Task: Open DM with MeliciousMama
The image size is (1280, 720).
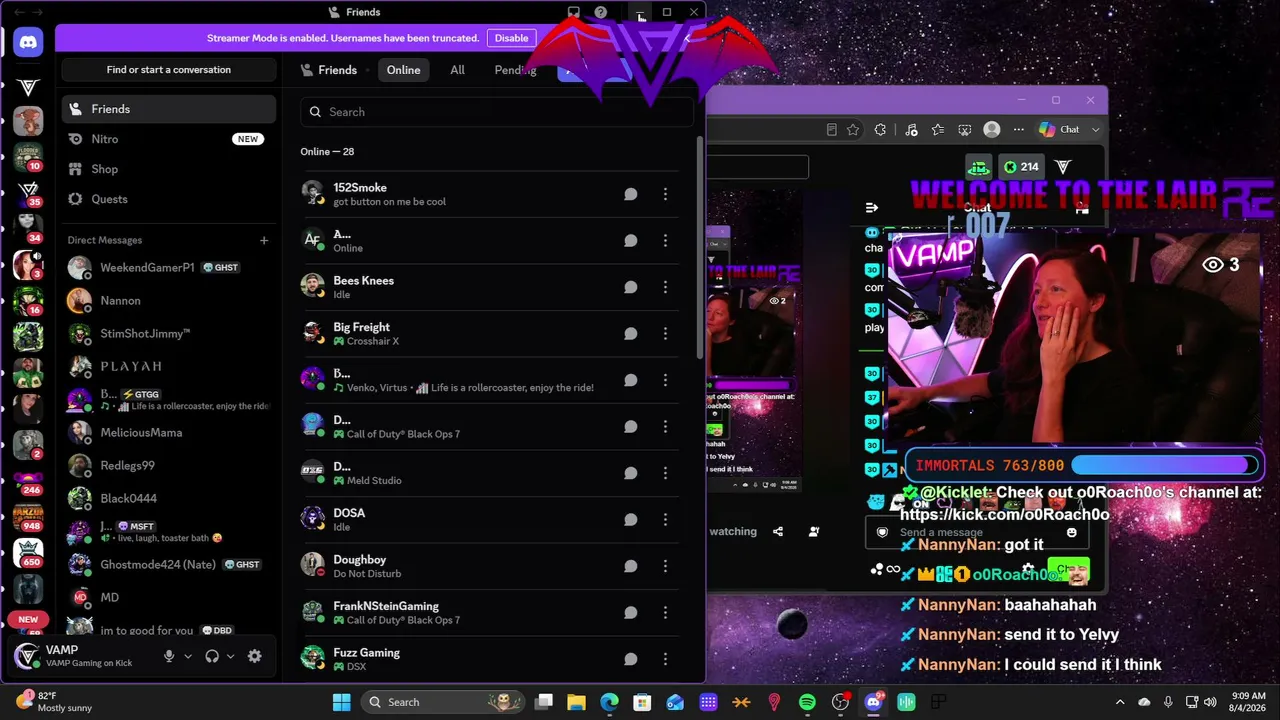Action: click(168, 433)
